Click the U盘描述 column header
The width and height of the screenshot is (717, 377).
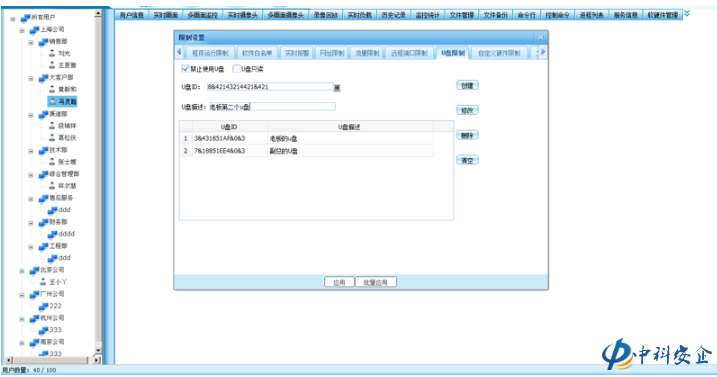tap(350, 127)
